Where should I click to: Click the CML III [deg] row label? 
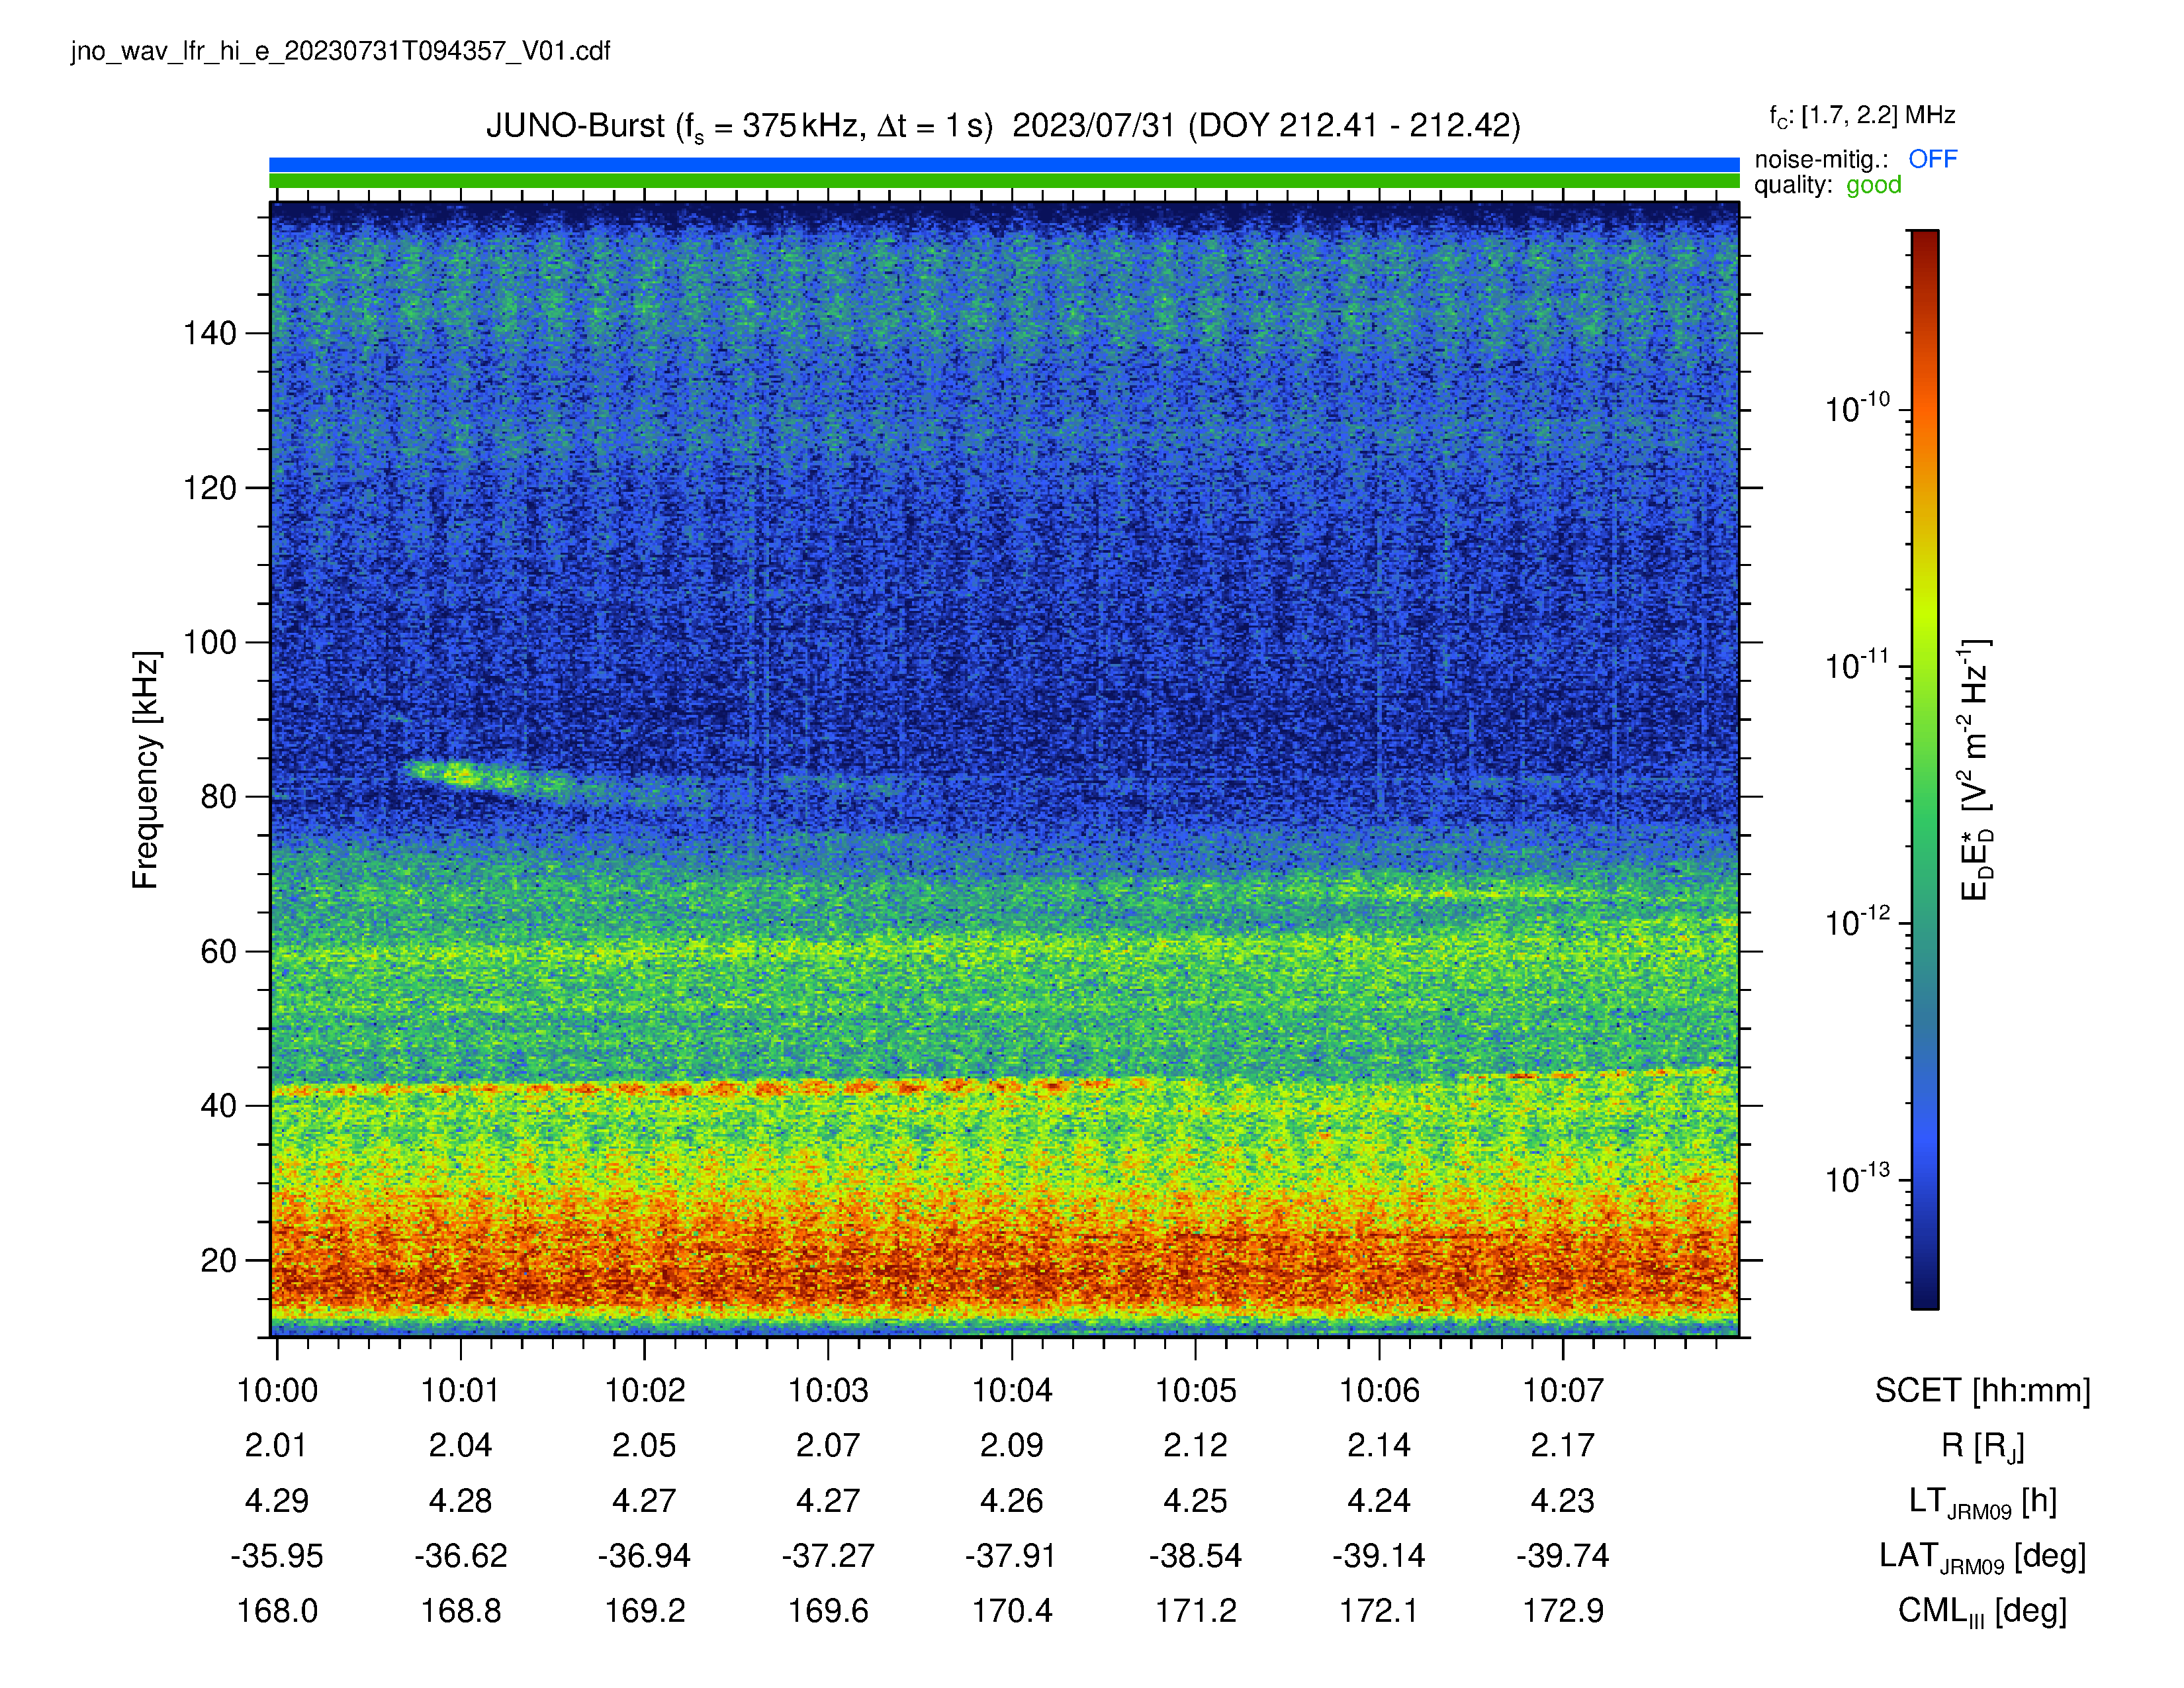(1982, 1611)
